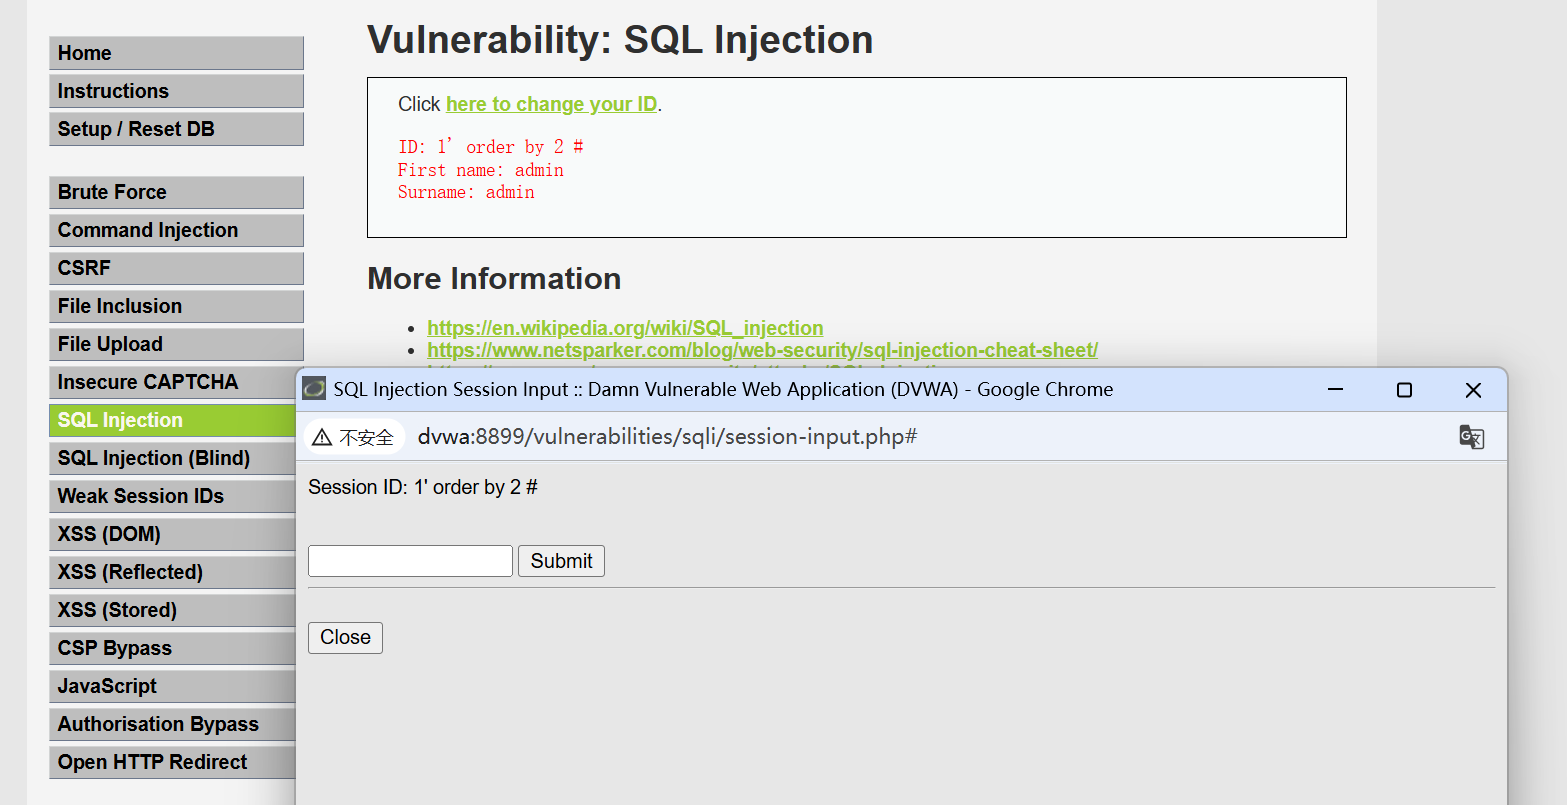Screen dimensions: 1567x805
Task: Open the File Upload page
Action: (x=176, y=344)
